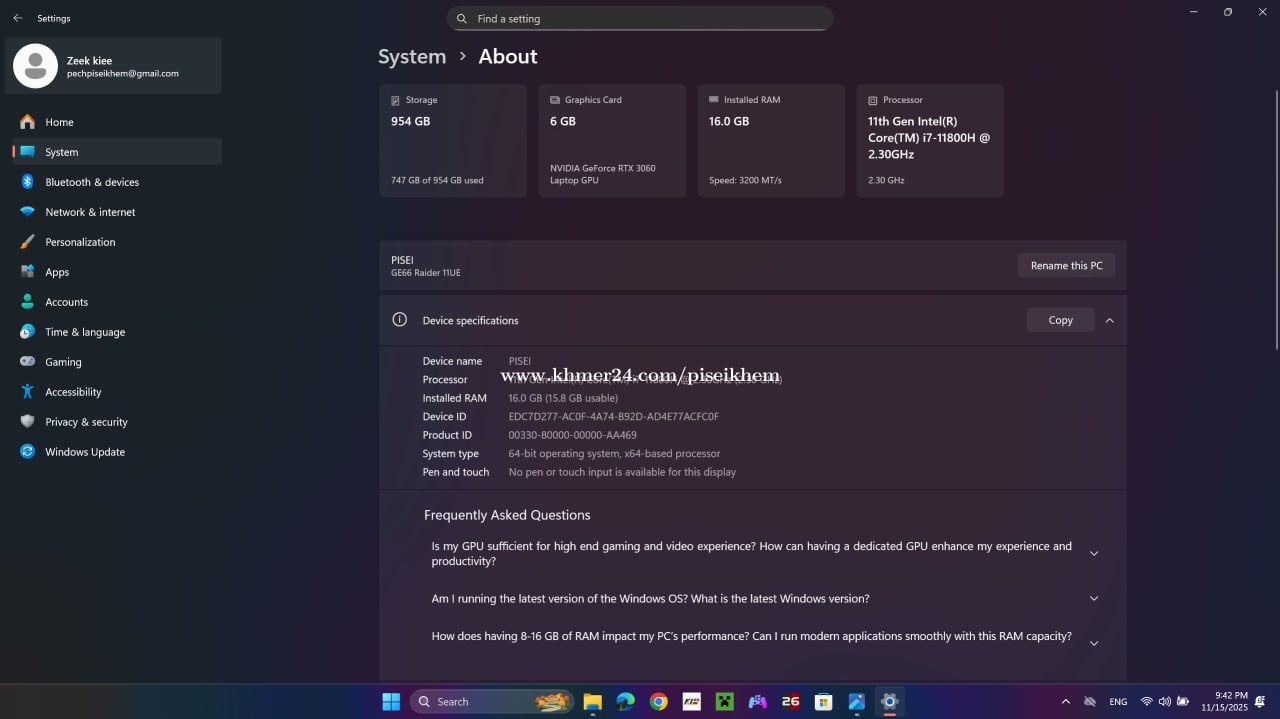This screenshot has width=1280, height=719.
Task: Open Network & internet settings icon
Action: 27,212
